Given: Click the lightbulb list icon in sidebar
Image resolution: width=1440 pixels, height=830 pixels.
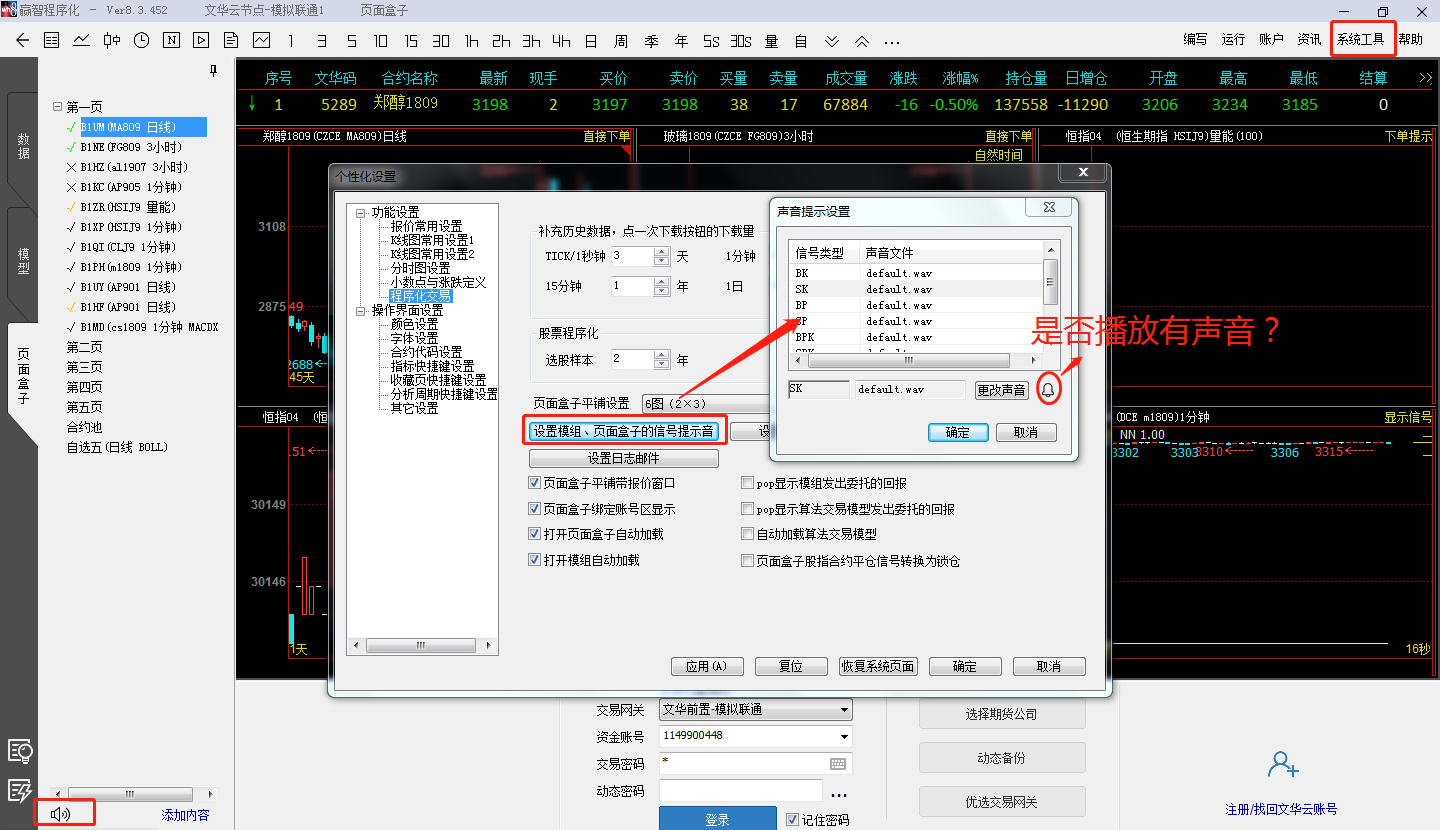Looking at the screenshot, I should [x=20, y=751].
